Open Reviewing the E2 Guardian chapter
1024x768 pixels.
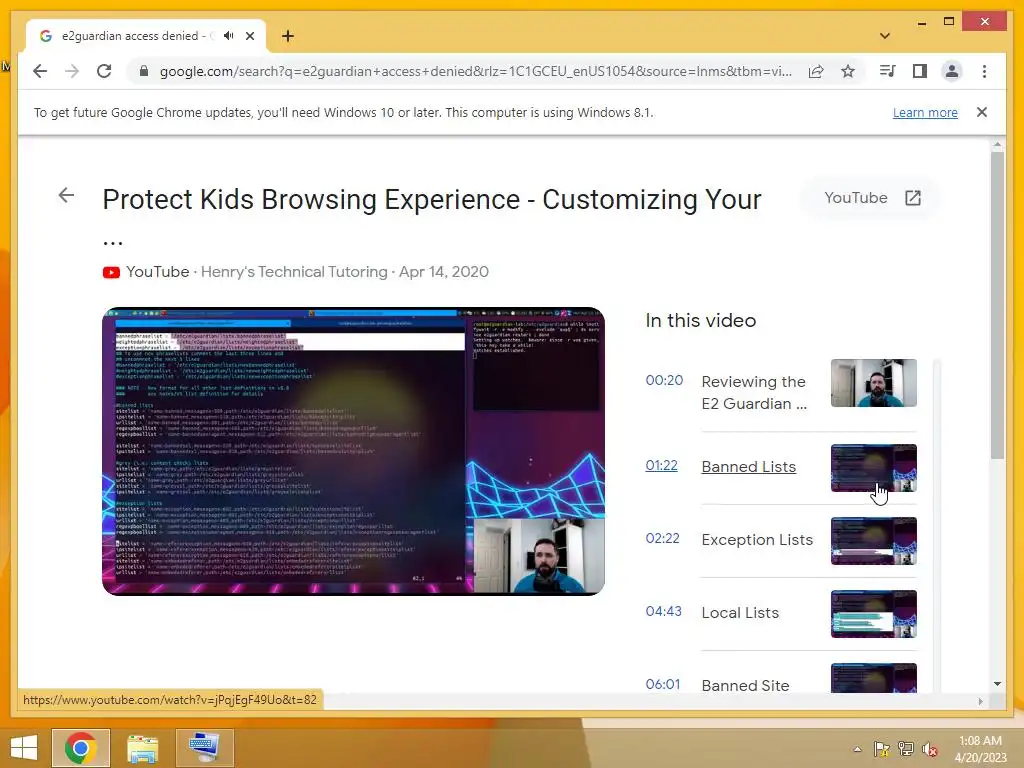754,392
